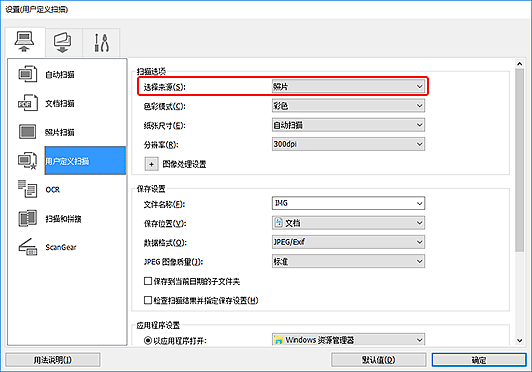Click the document folder icon in 保存位置
The height and width of the screenshot is (372, 532).
pos(278,223)
